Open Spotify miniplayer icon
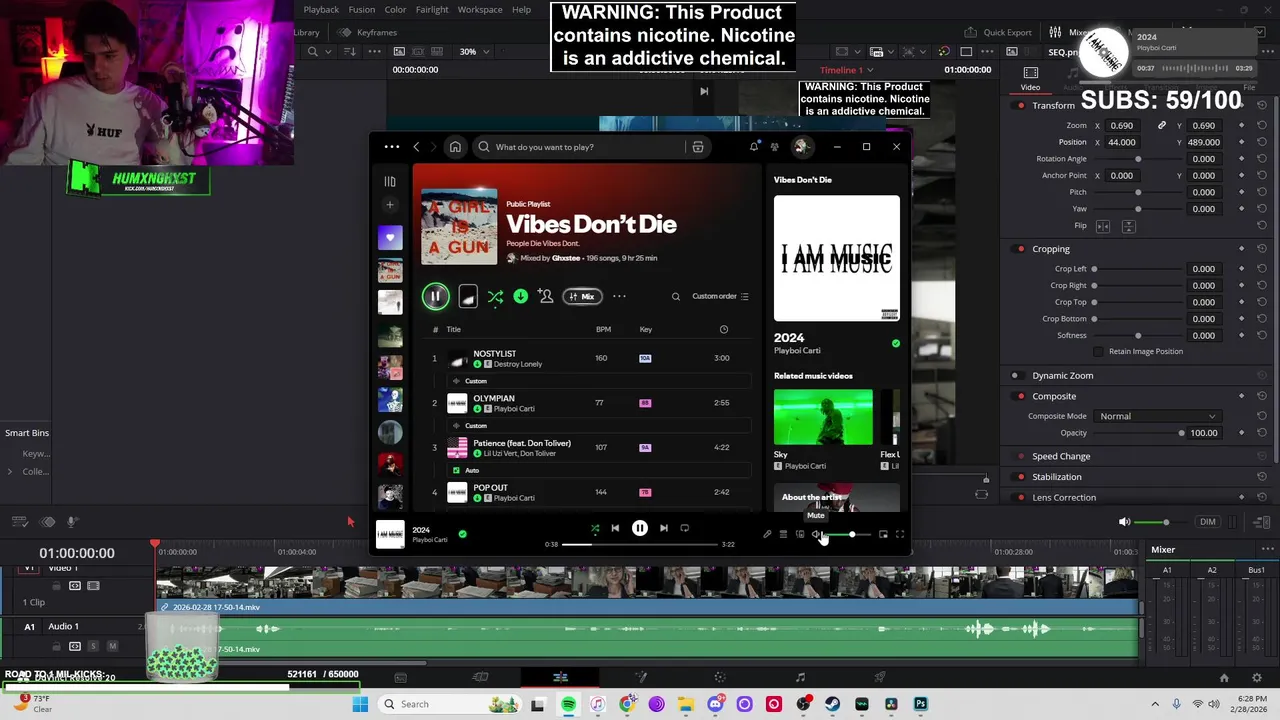The image size is (1280, 720). (x=883, y=535)
